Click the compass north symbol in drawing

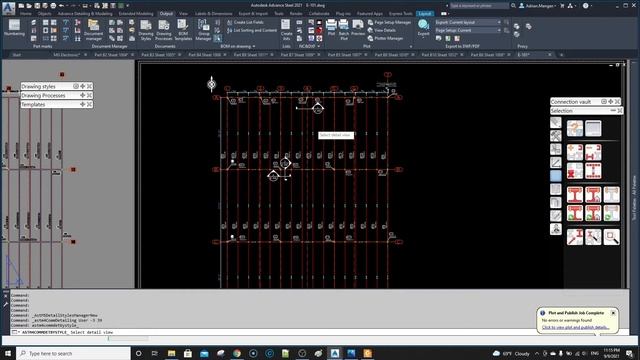pyautogui.click(x=211, y=84)
